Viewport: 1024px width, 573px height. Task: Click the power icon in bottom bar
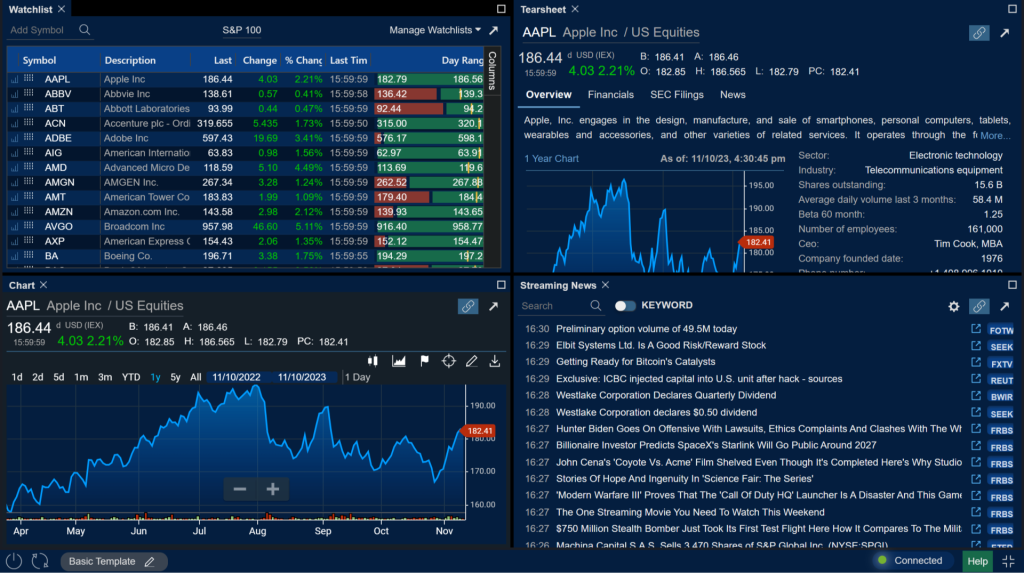14,561
